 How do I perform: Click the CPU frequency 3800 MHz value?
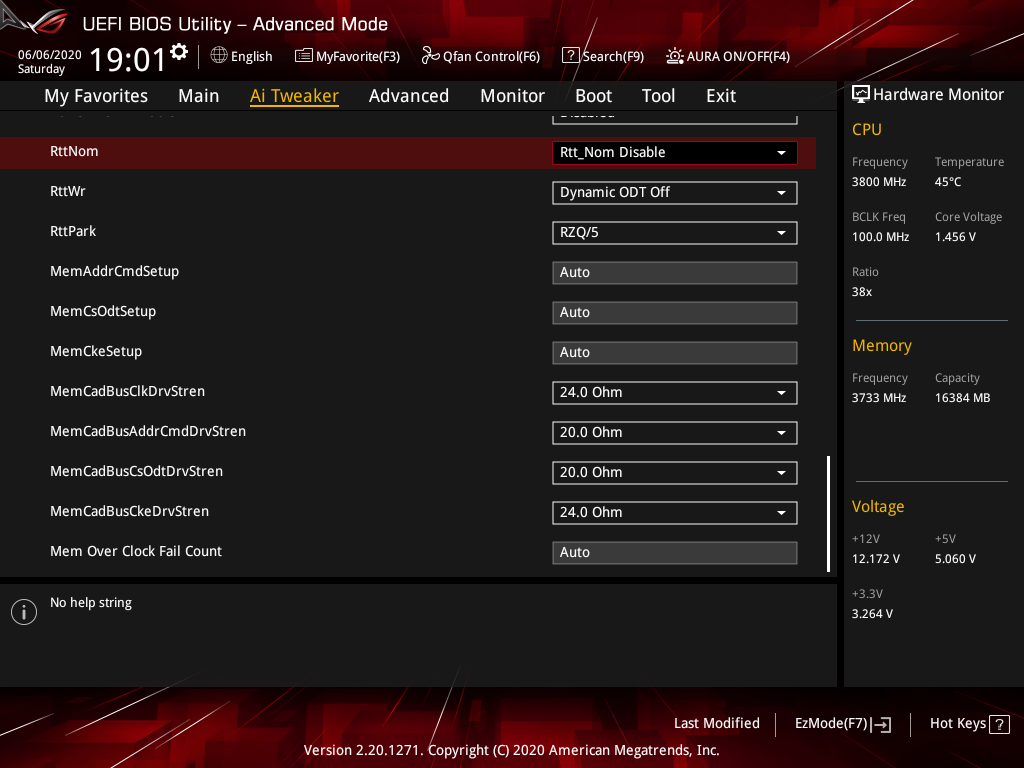pos(879,182)
